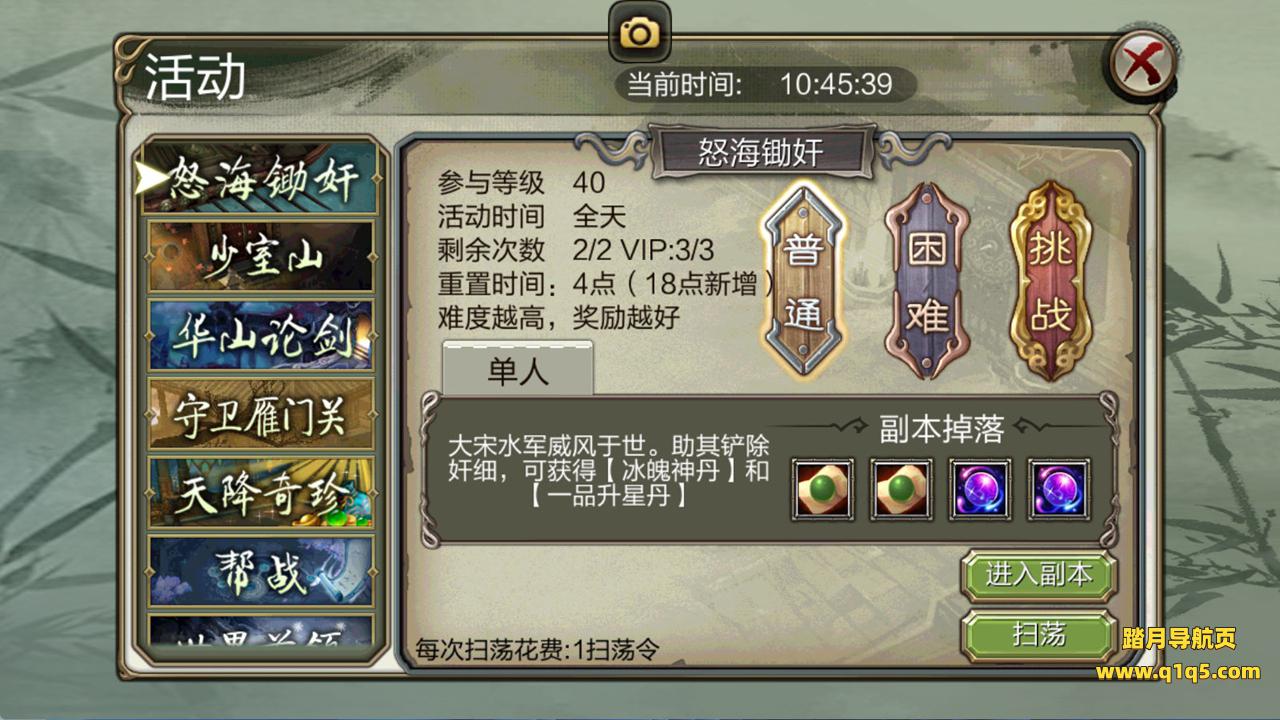Screen dimensions: 1280x720
Task: Select 普通 difficulty plaque
Action: pos(804,280)
